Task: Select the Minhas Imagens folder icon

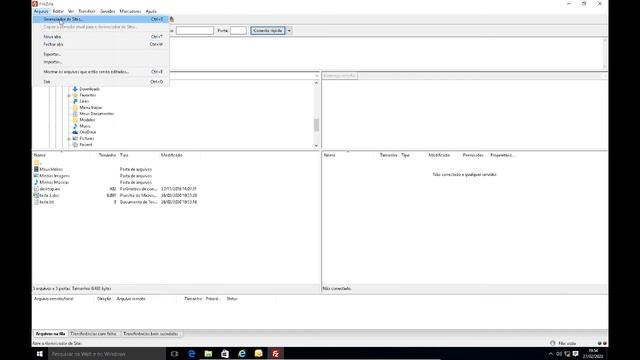Action: [x=36, y=176]
